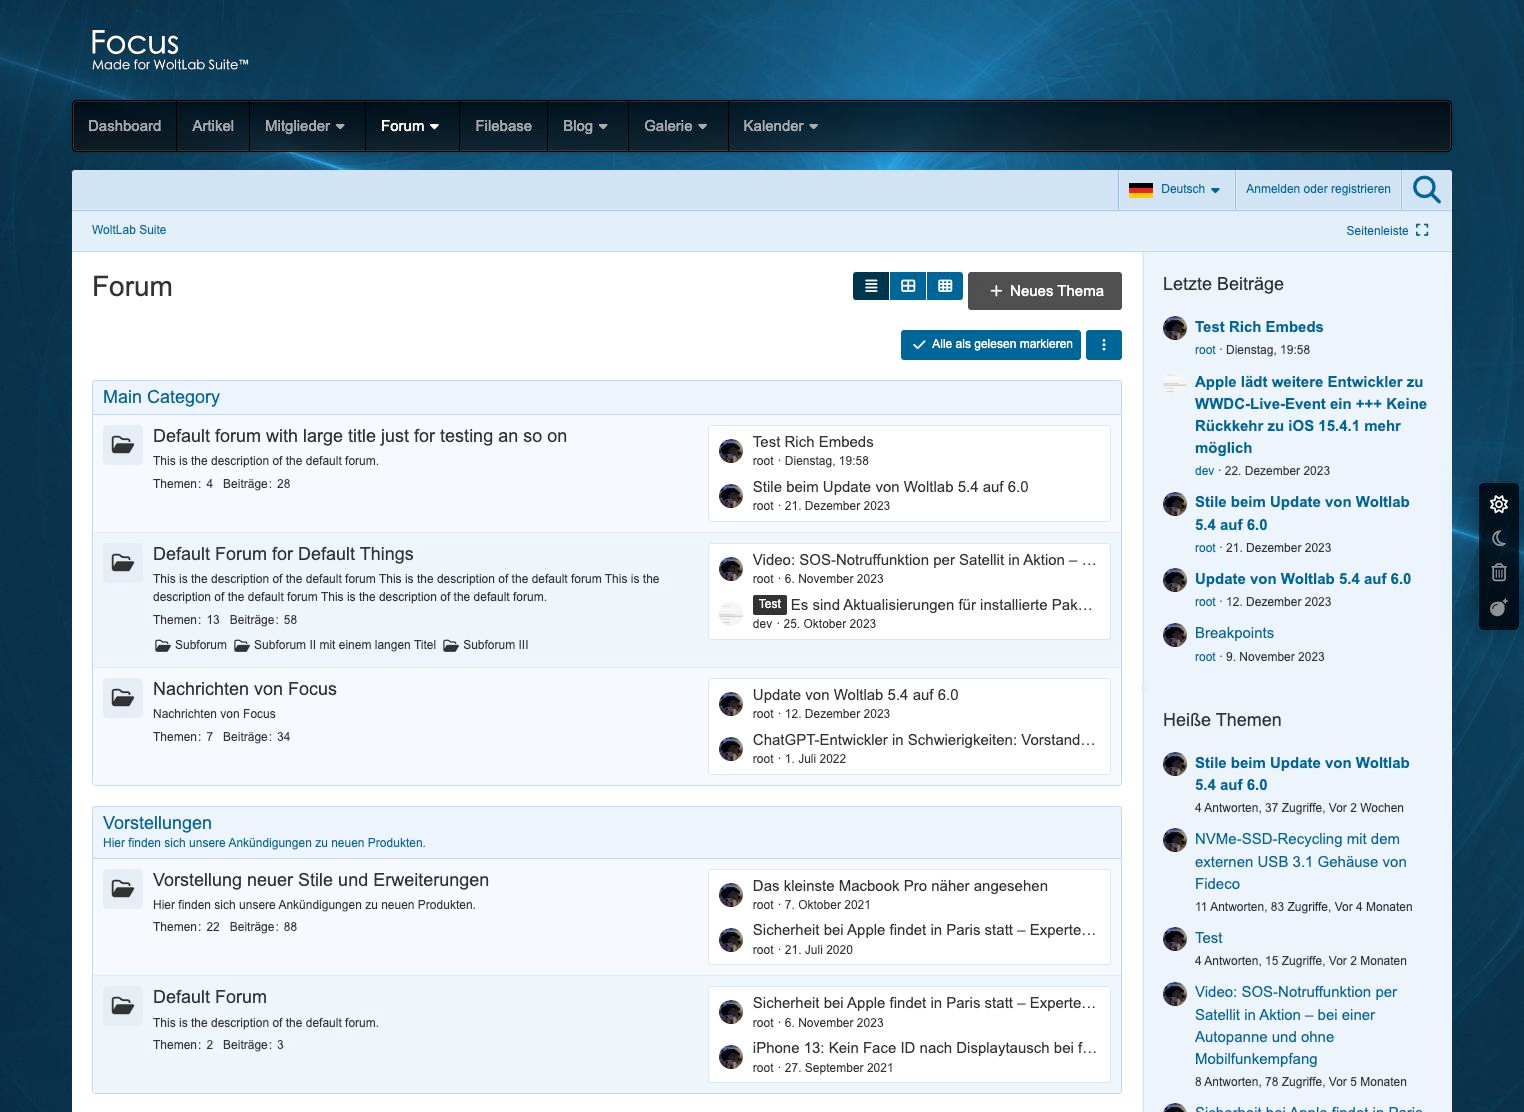Click the search magnifier icon
Image resolution: width=1524 pixels, height=1112 pixels.
point(1426,189)
